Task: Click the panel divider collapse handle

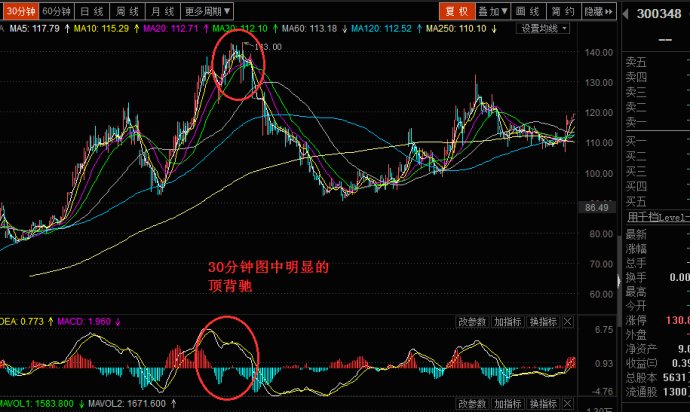Action: coord(619,280)
